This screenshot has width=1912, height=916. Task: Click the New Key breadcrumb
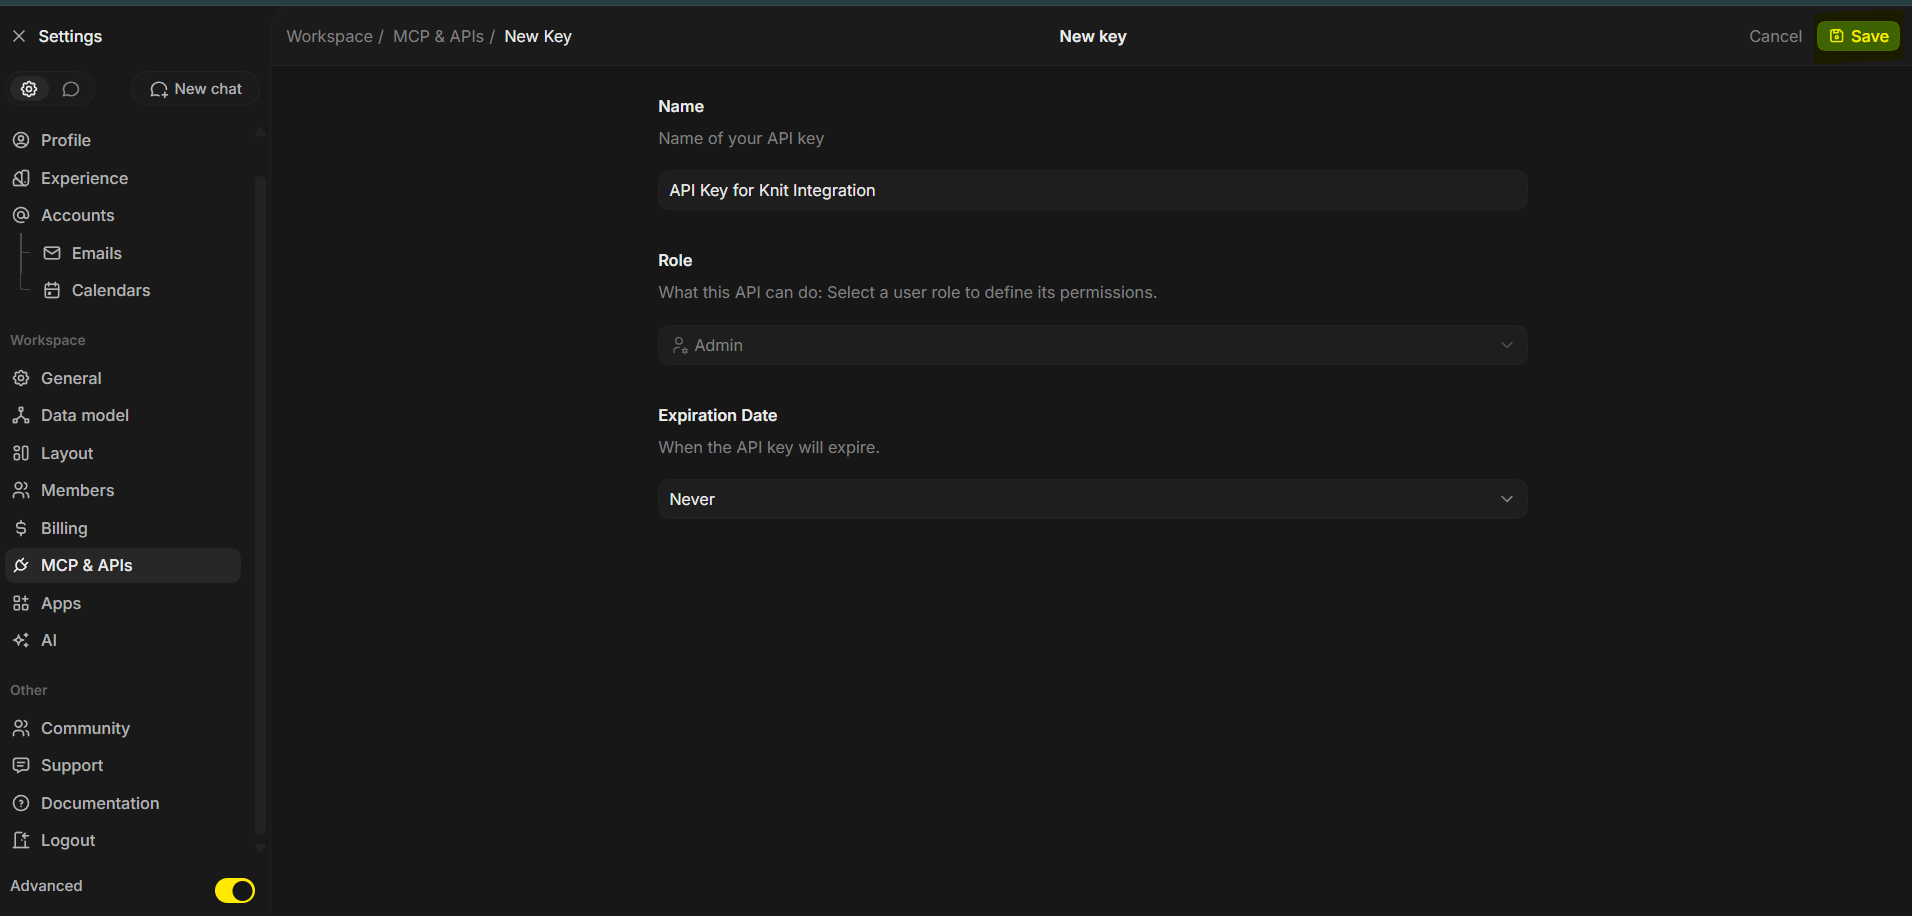(x=538, y=36)
